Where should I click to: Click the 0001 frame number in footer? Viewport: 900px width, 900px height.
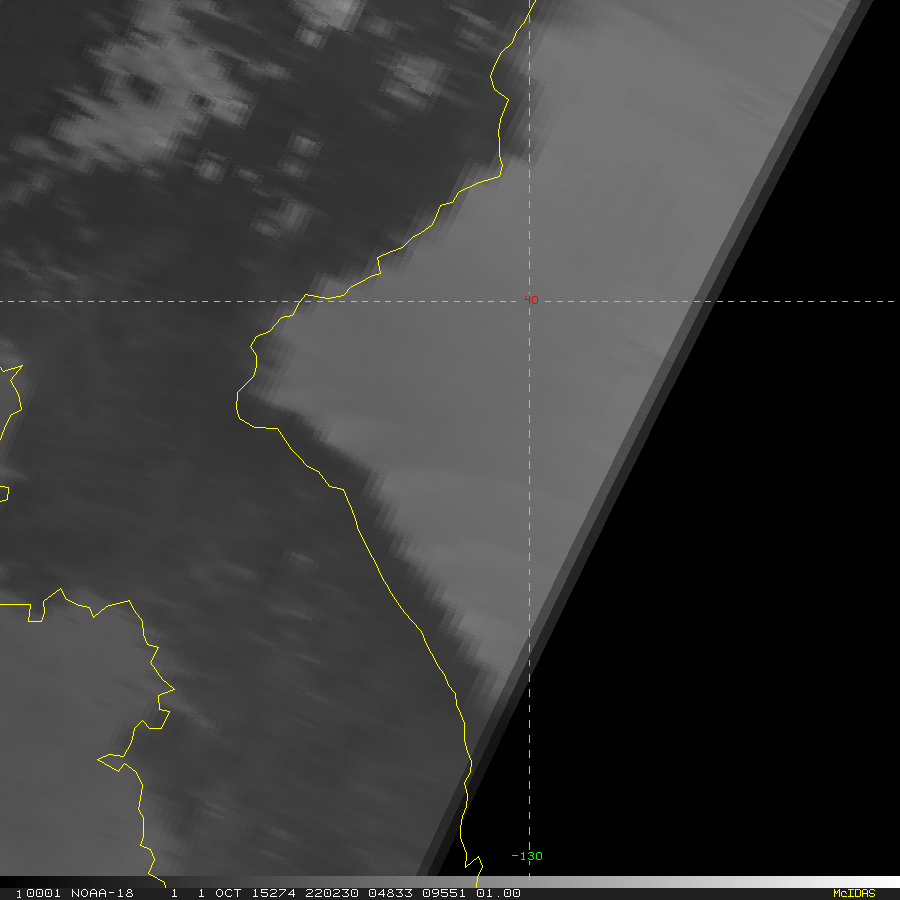tap(40, 893)
